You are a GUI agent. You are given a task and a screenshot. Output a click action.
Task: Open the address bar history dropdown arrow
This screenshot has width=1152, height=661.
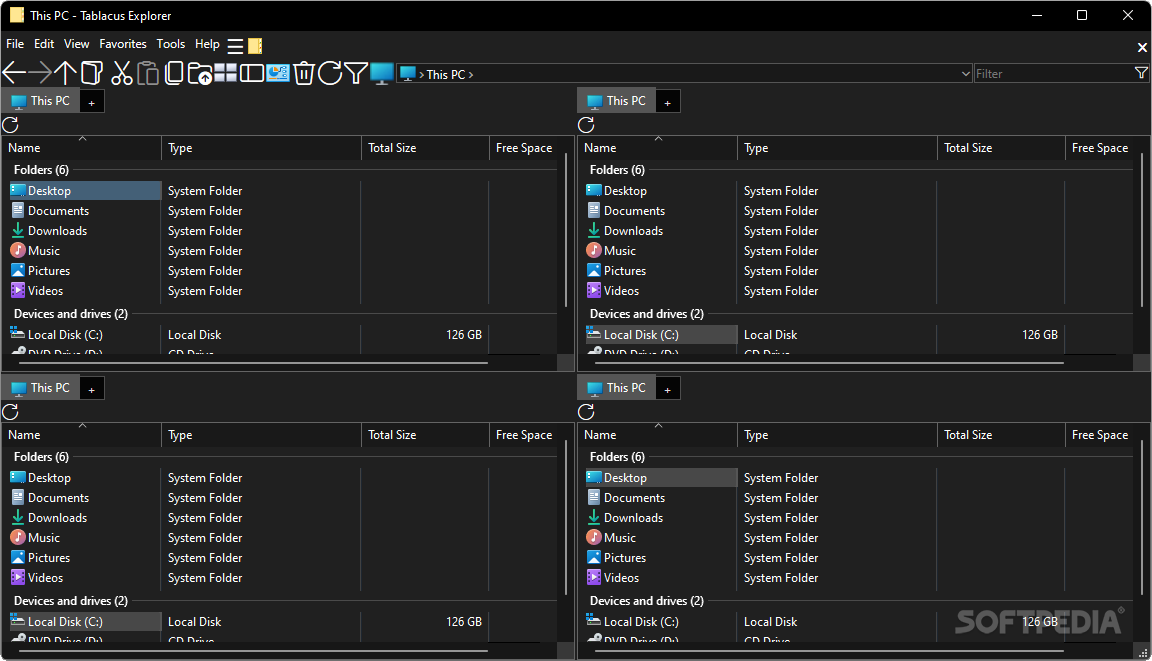tap(965, 73)
